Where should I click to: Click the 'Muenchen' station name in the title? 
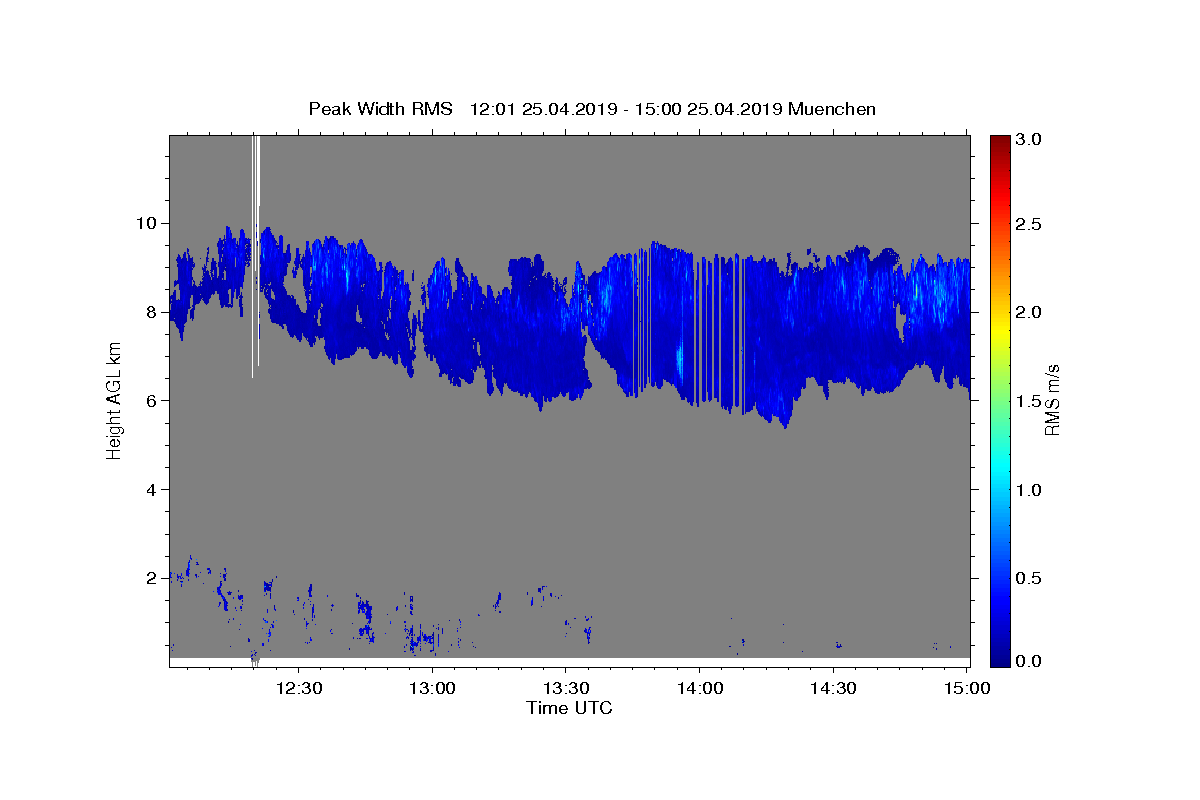(x=832, y=109)
